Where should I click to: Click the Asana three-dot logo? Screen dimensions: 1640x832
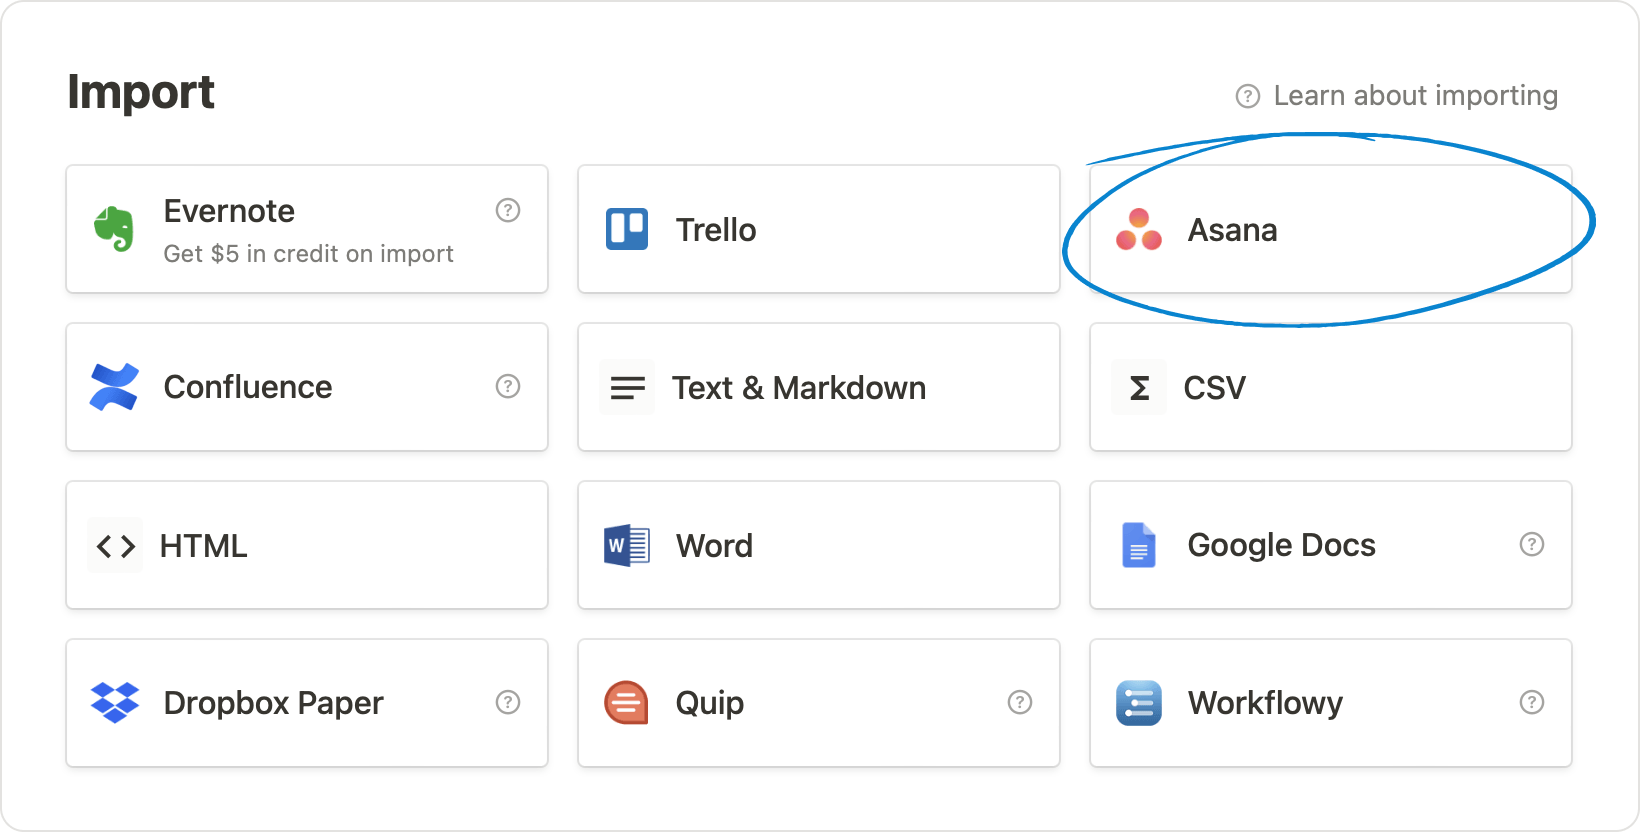1138,230
